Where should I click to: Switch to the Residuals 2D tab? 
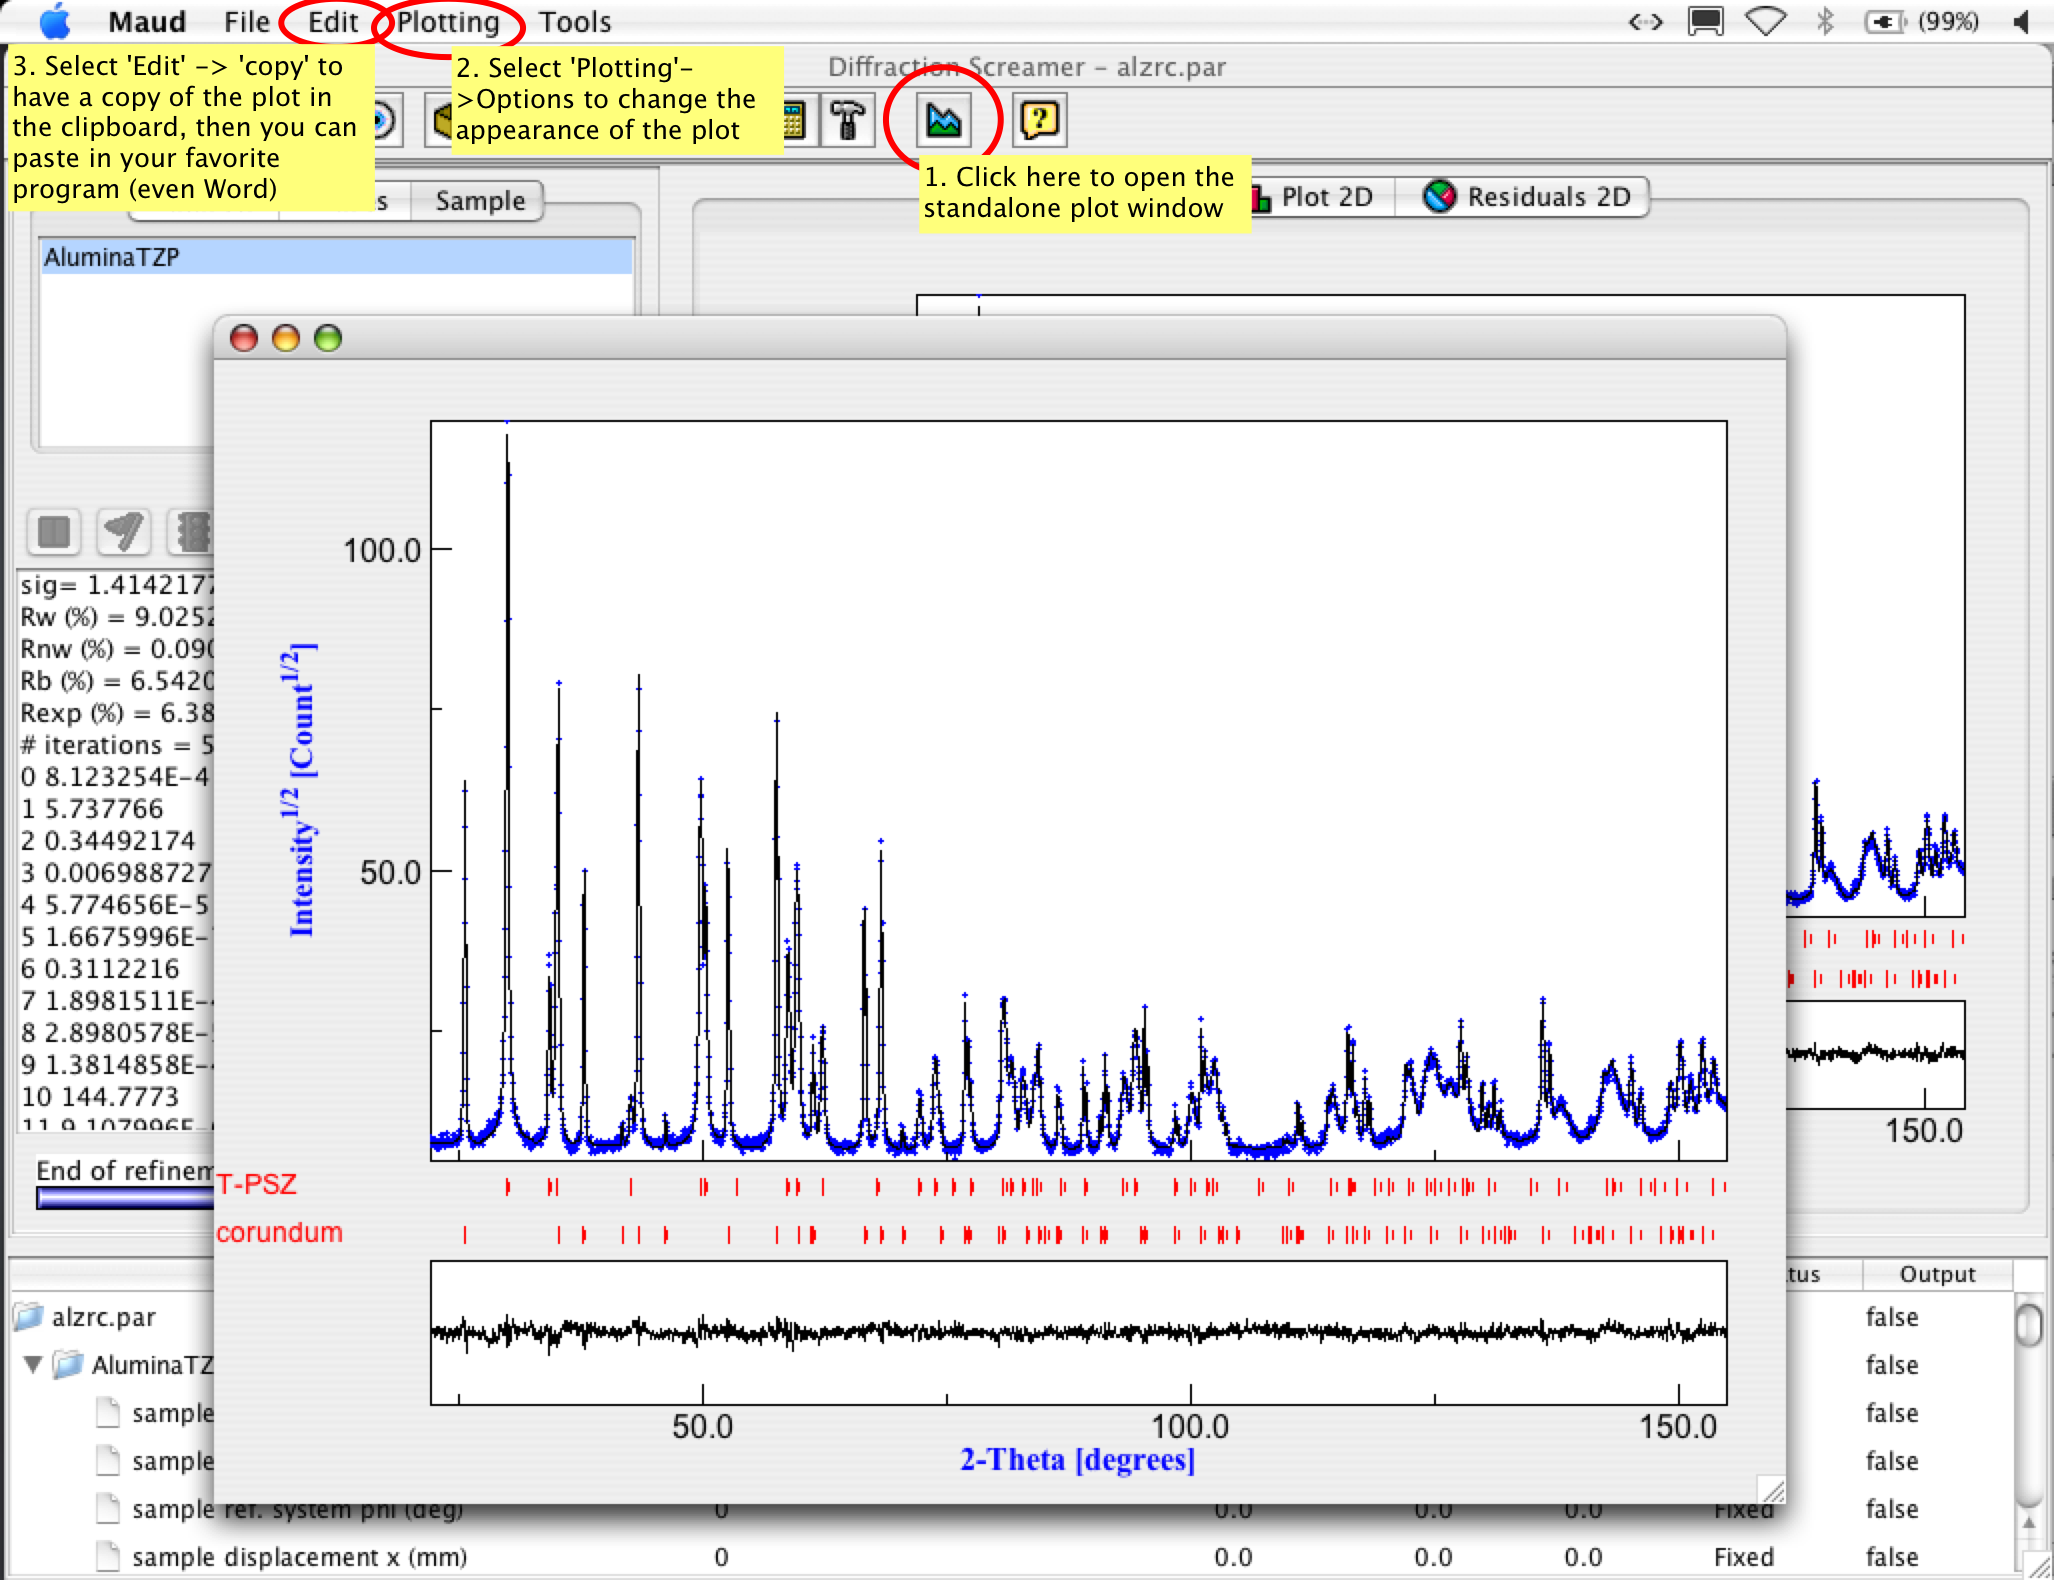[x=1530, y=197]
